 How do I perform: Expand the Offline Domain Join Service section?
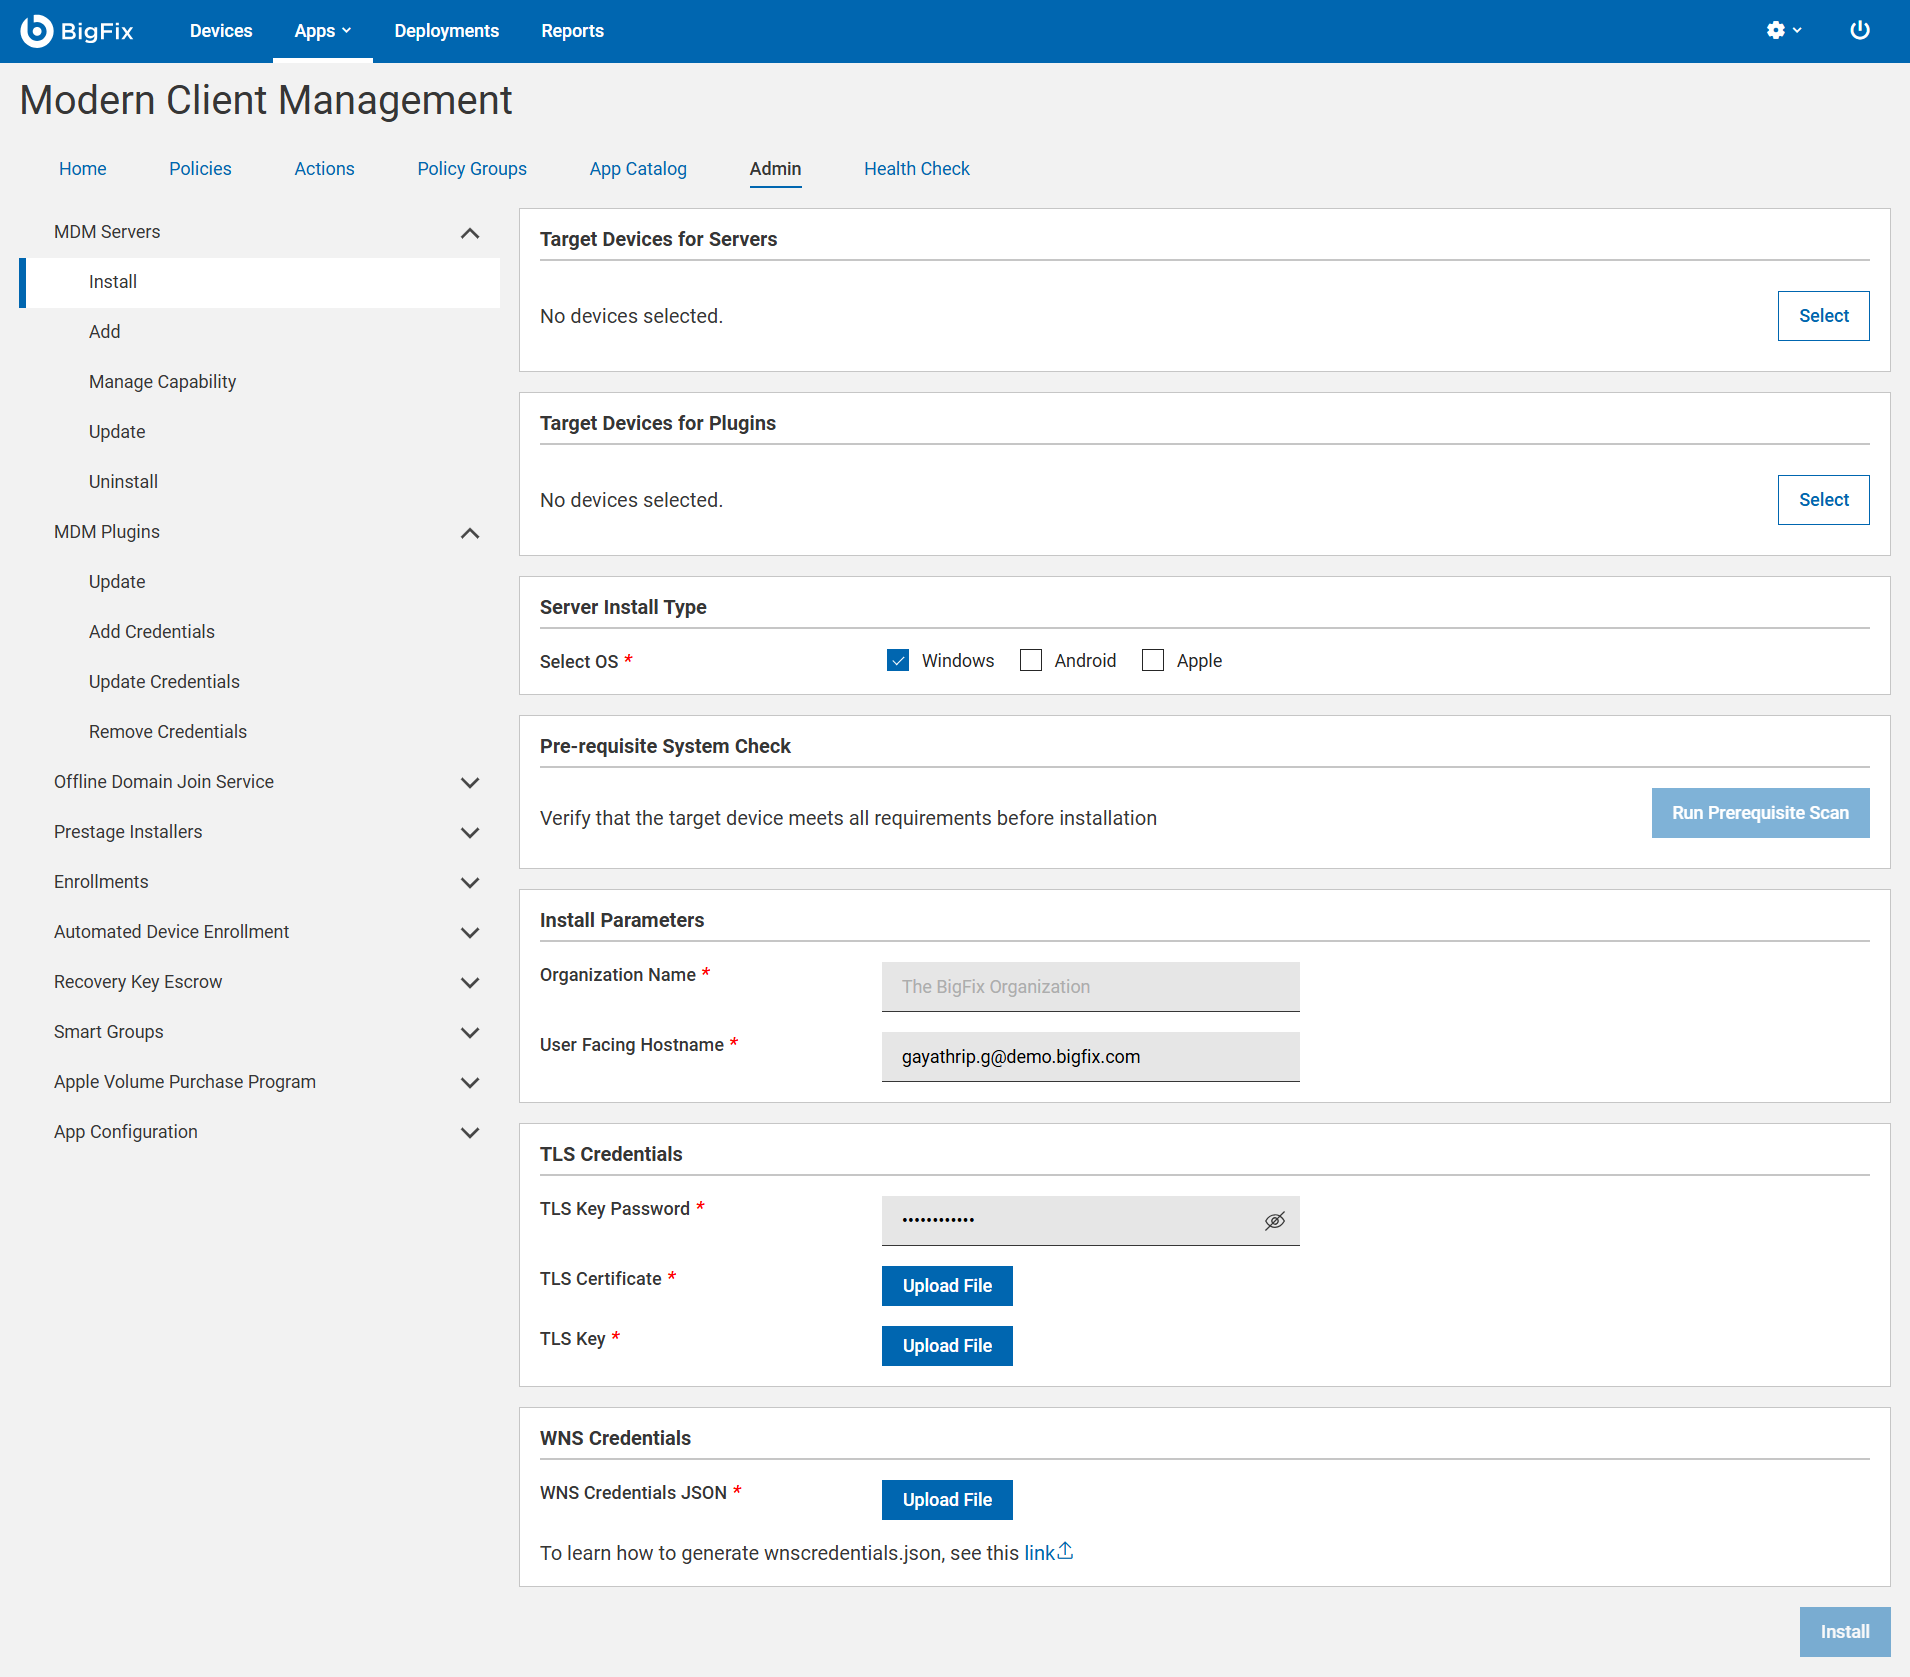pyautogui.click(x=470, y=782)
